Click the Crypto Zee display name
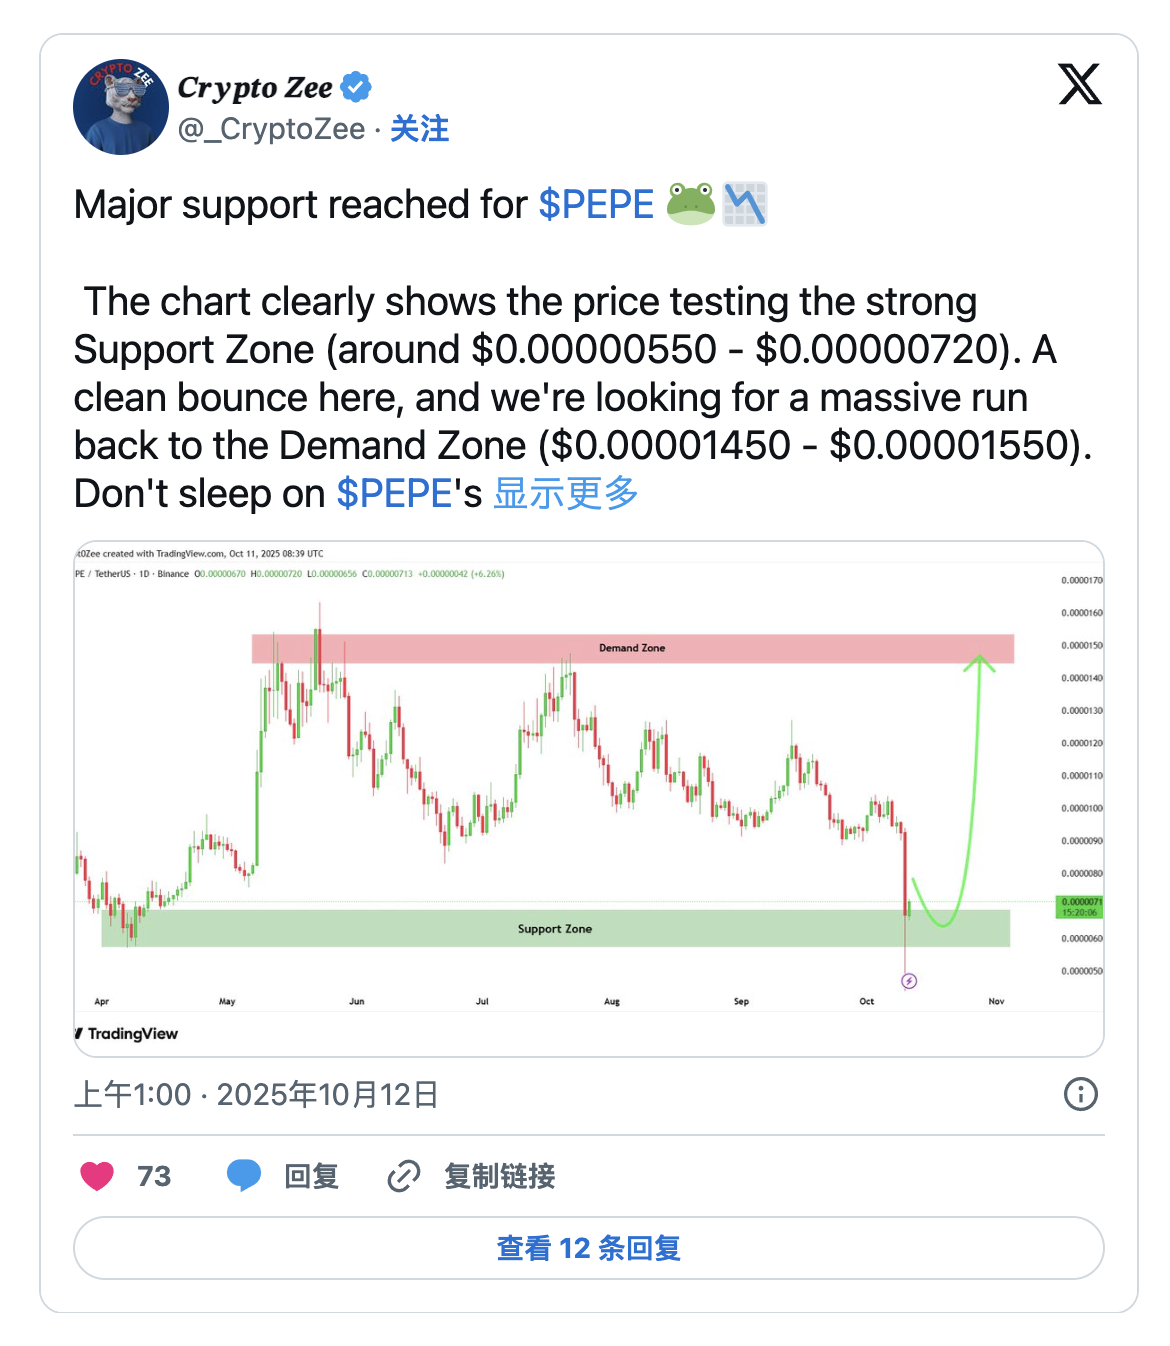The image size is (1170, 1346). 255,88
